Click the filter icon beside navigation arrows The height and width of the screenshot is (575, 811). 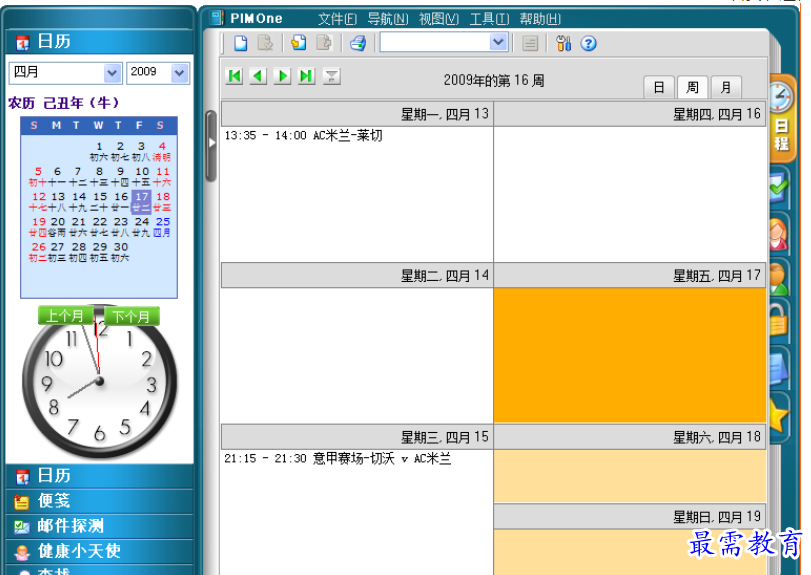[332, 77]
